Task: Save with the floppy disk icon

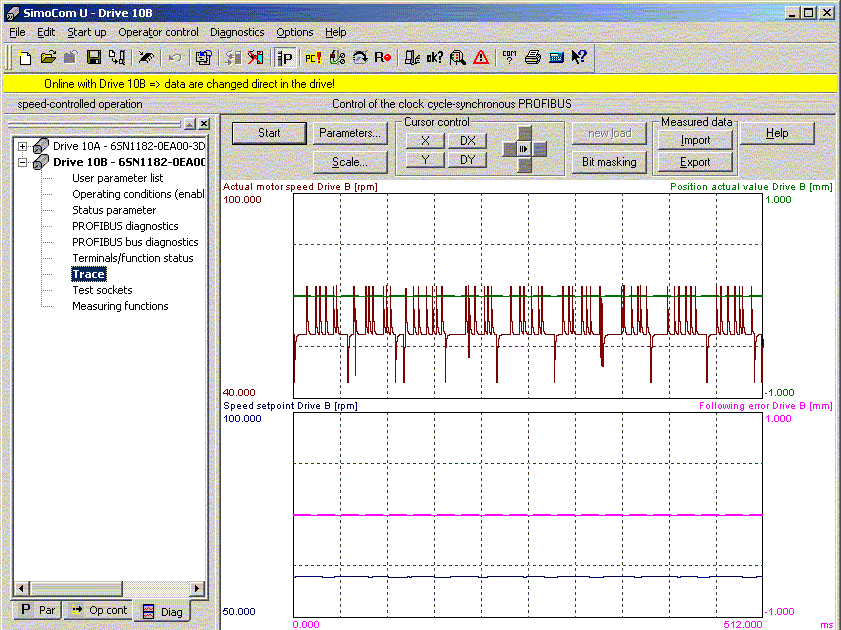Action: [x=94, y=57]
